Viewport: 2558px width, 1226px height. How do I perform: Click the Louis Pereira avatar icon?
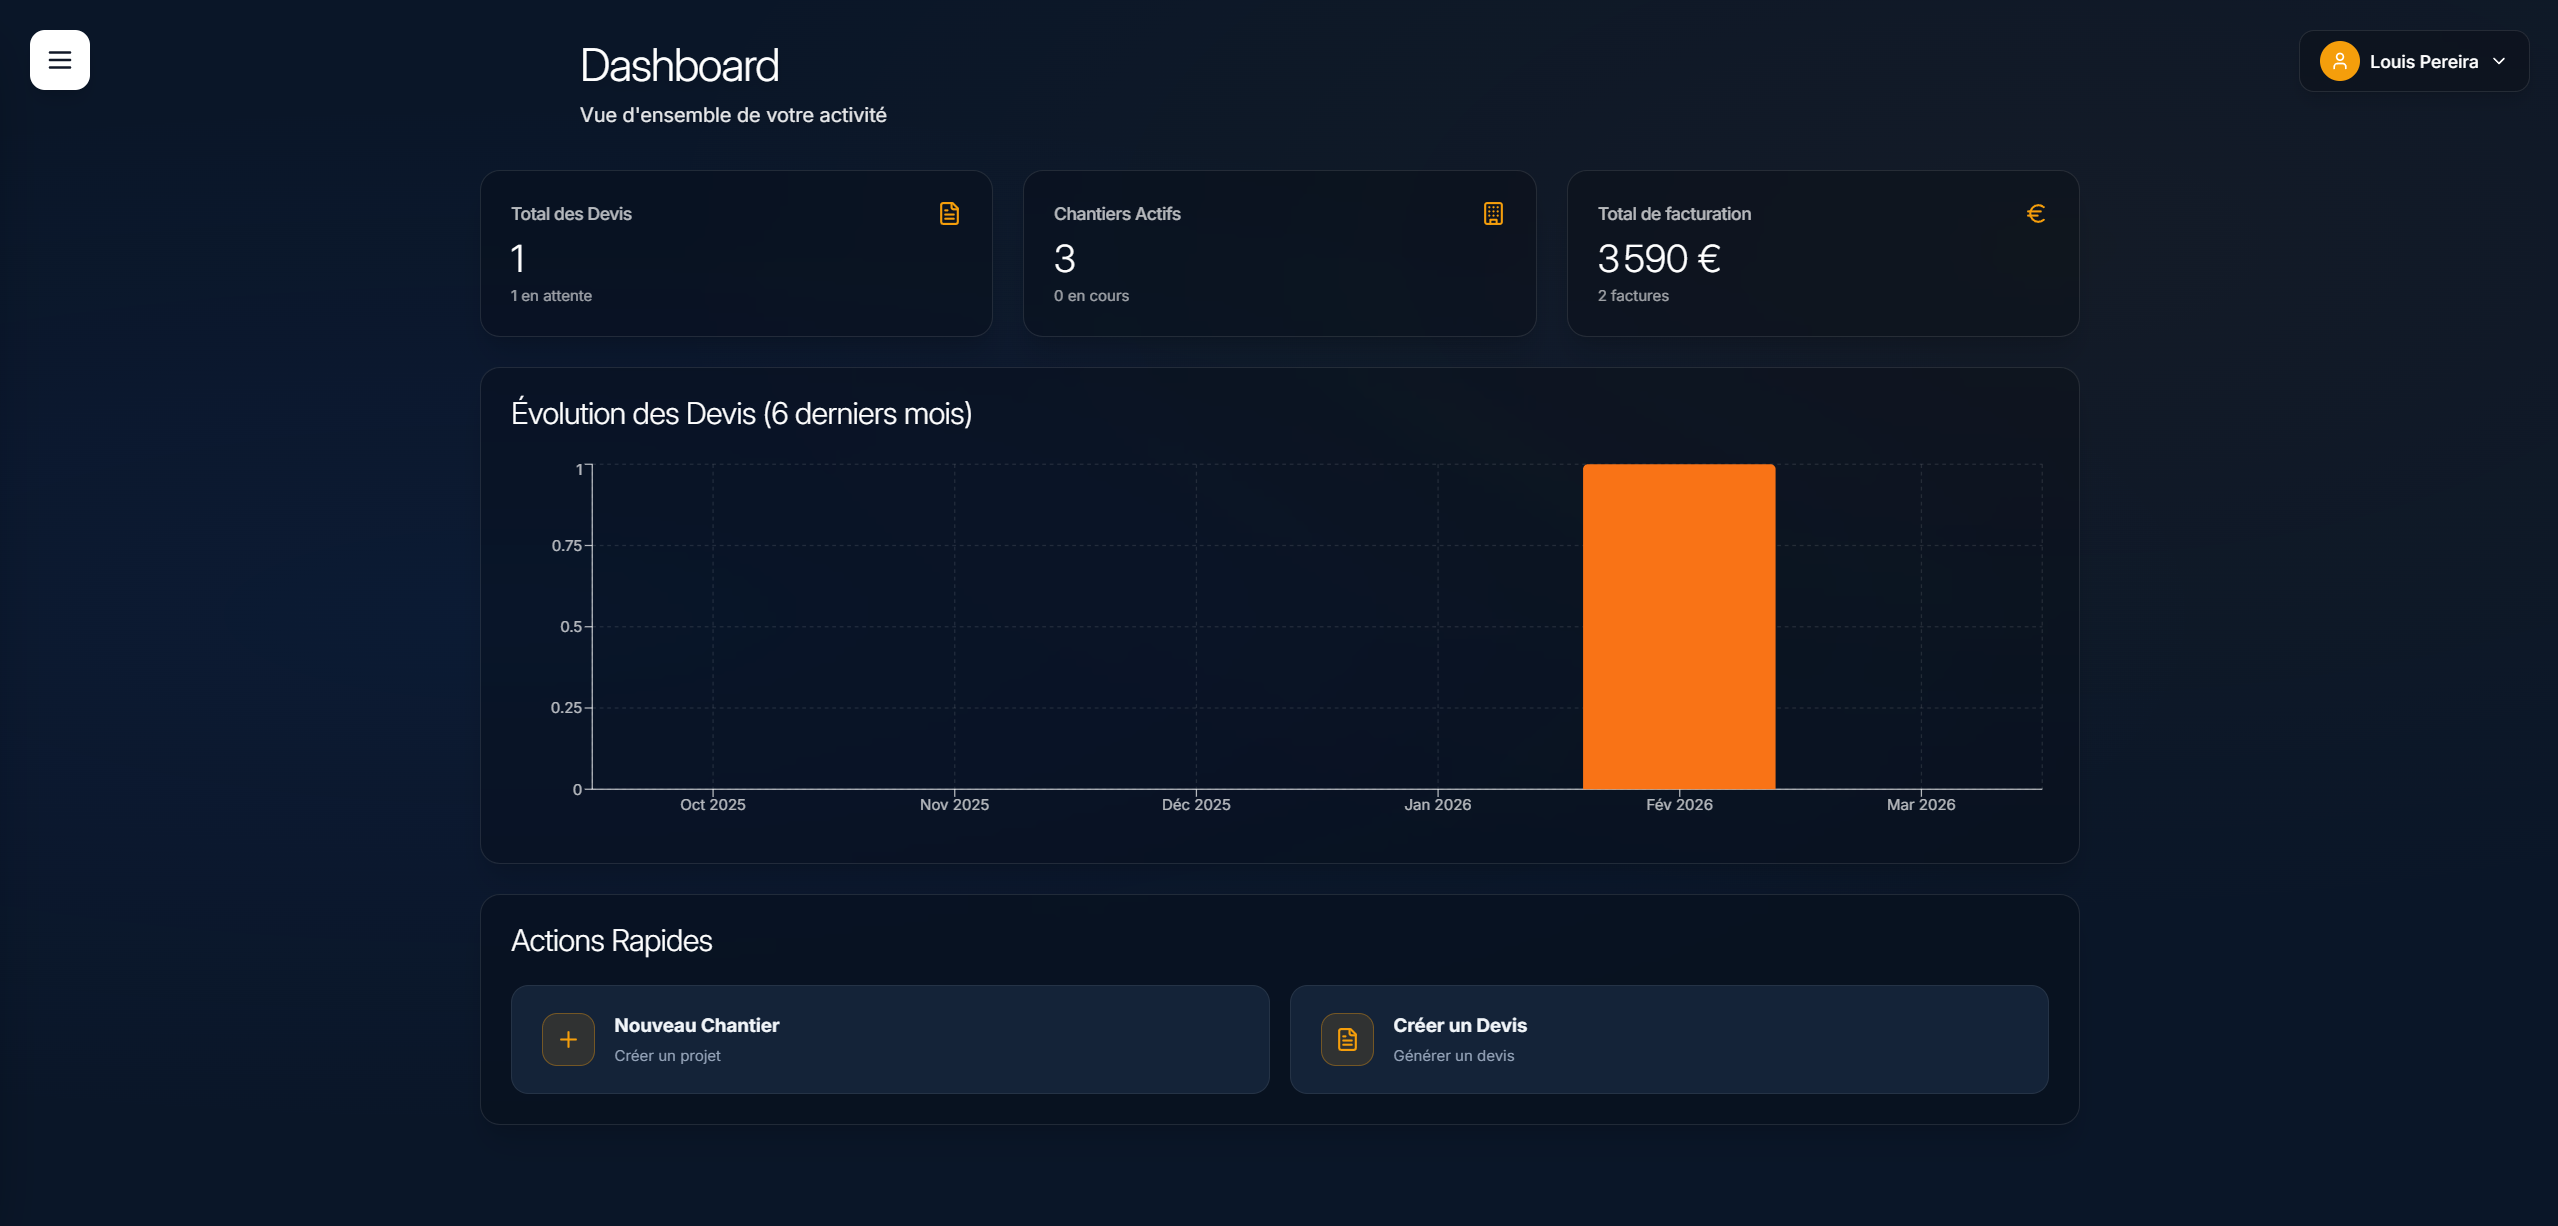coord(2340,60)
